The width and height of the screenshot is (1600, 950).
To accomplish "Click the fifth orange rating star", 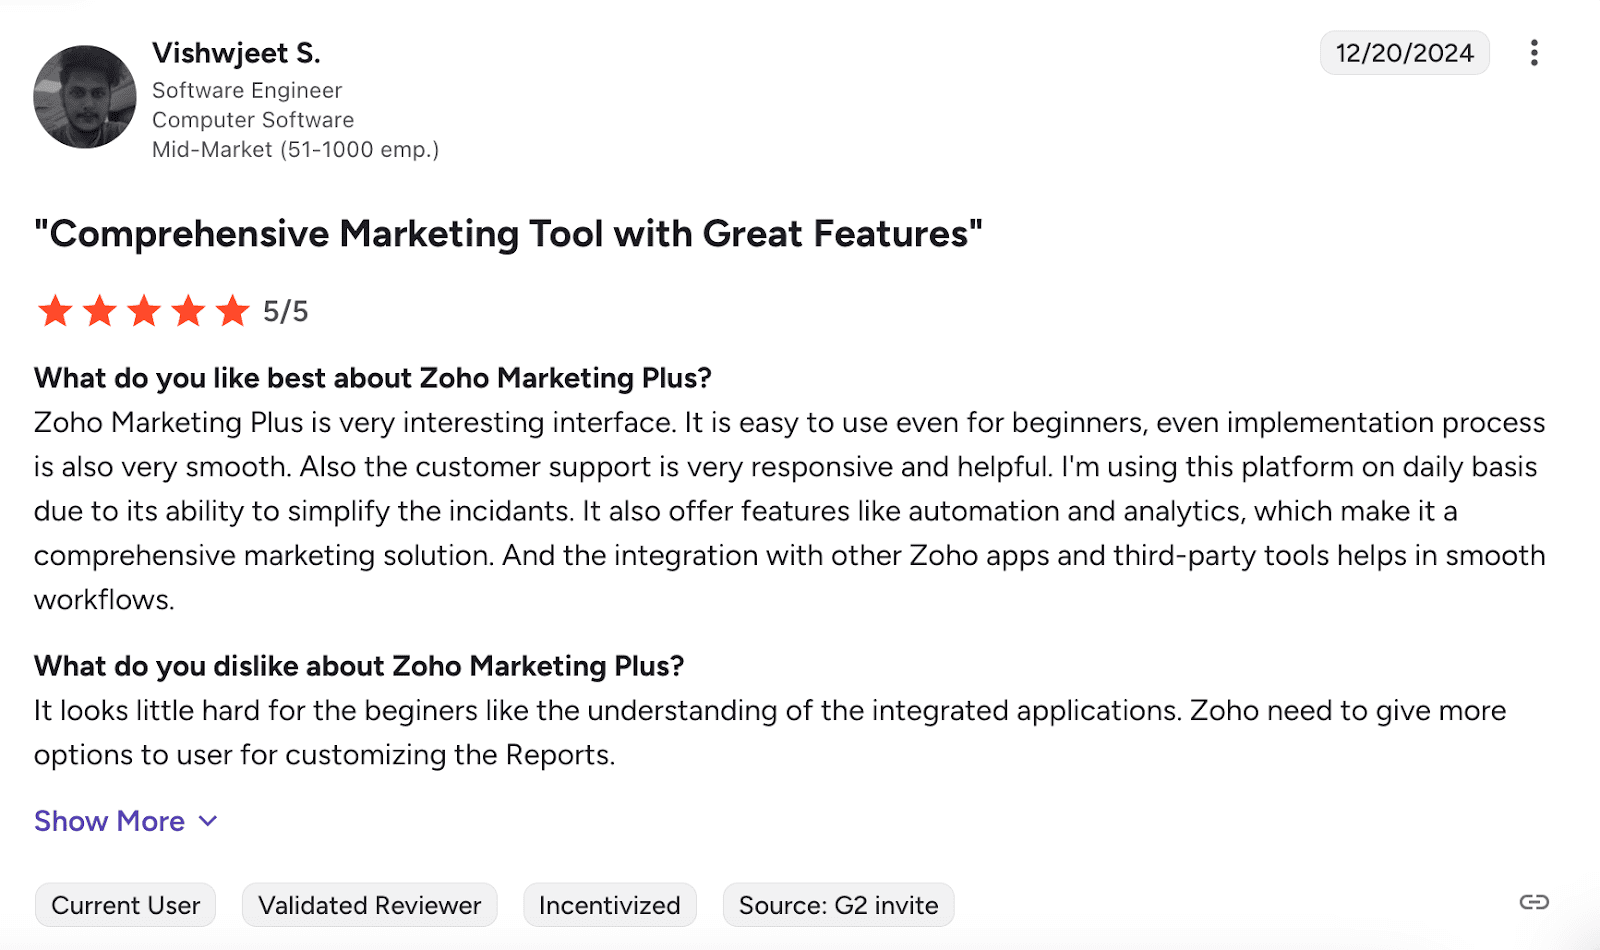I will (x=233, y=311).
